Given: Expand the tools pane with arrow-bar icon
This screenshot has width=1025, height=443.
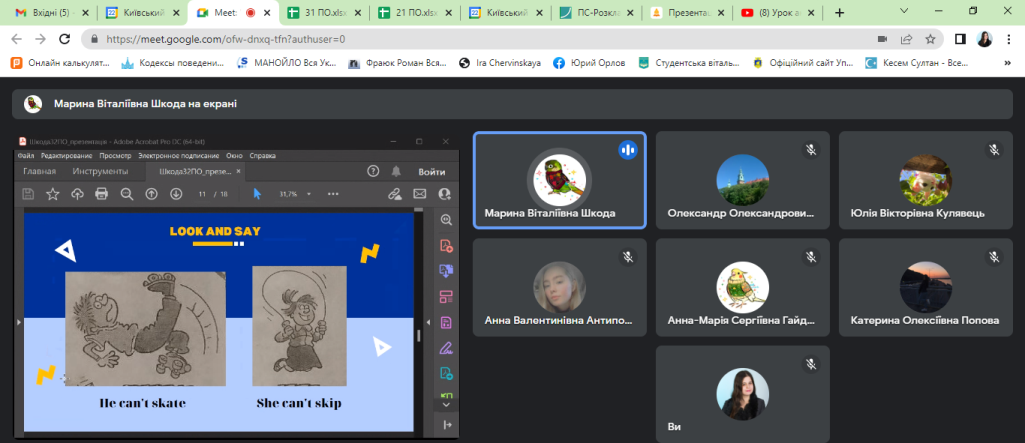Looking at the screenshot, I should click(447, 425).
